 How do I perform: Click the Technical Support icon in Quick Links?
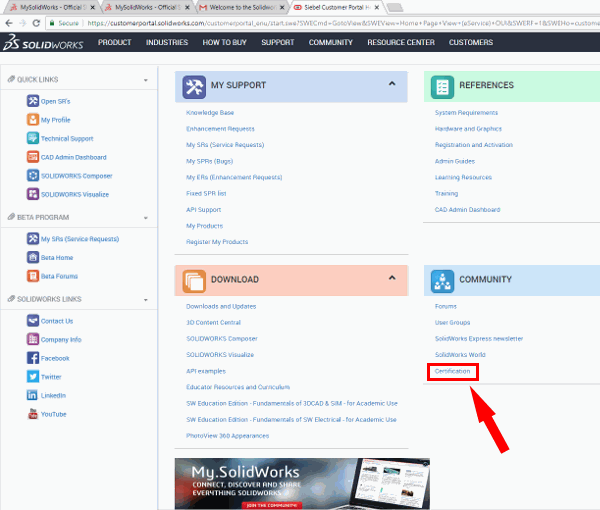tap(33, 138)
